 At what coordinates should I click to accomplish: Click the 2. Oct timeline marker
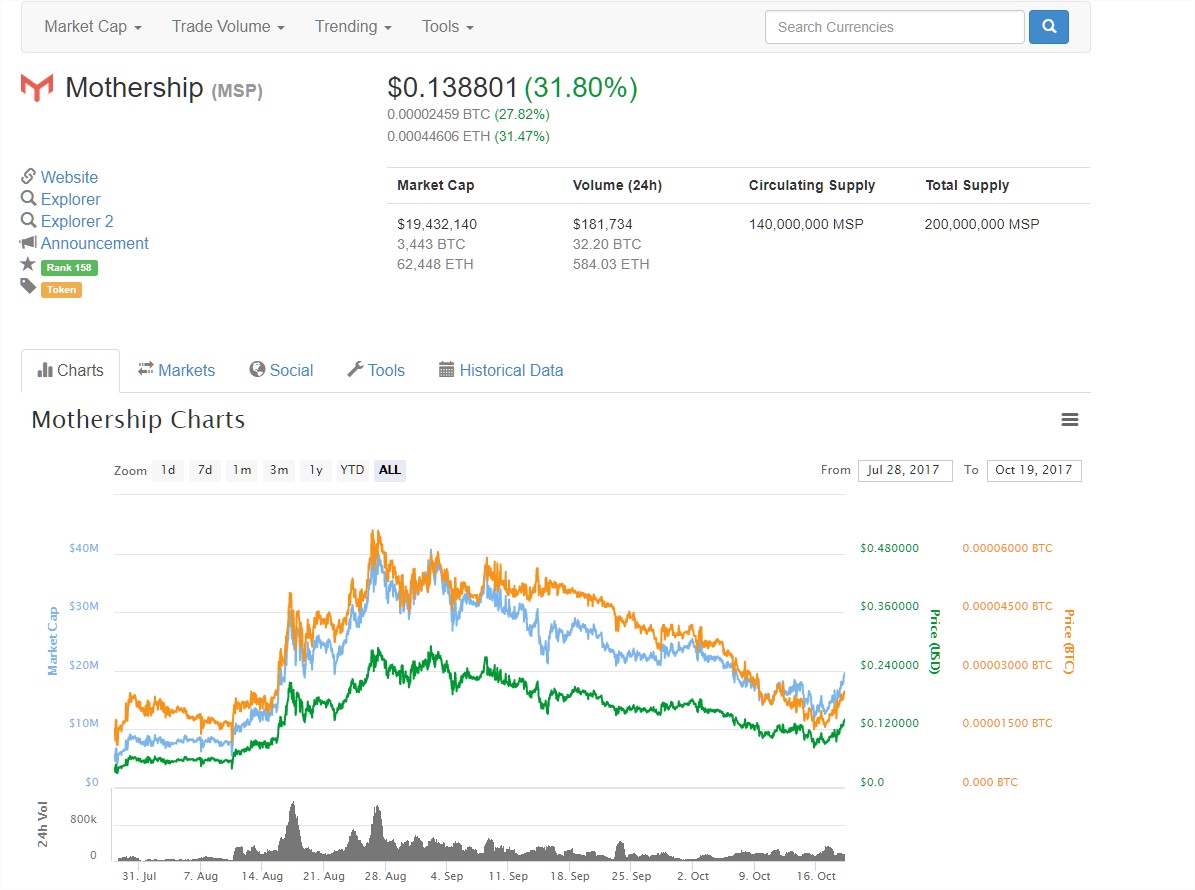pyautogui.click(x=692, y=876)
